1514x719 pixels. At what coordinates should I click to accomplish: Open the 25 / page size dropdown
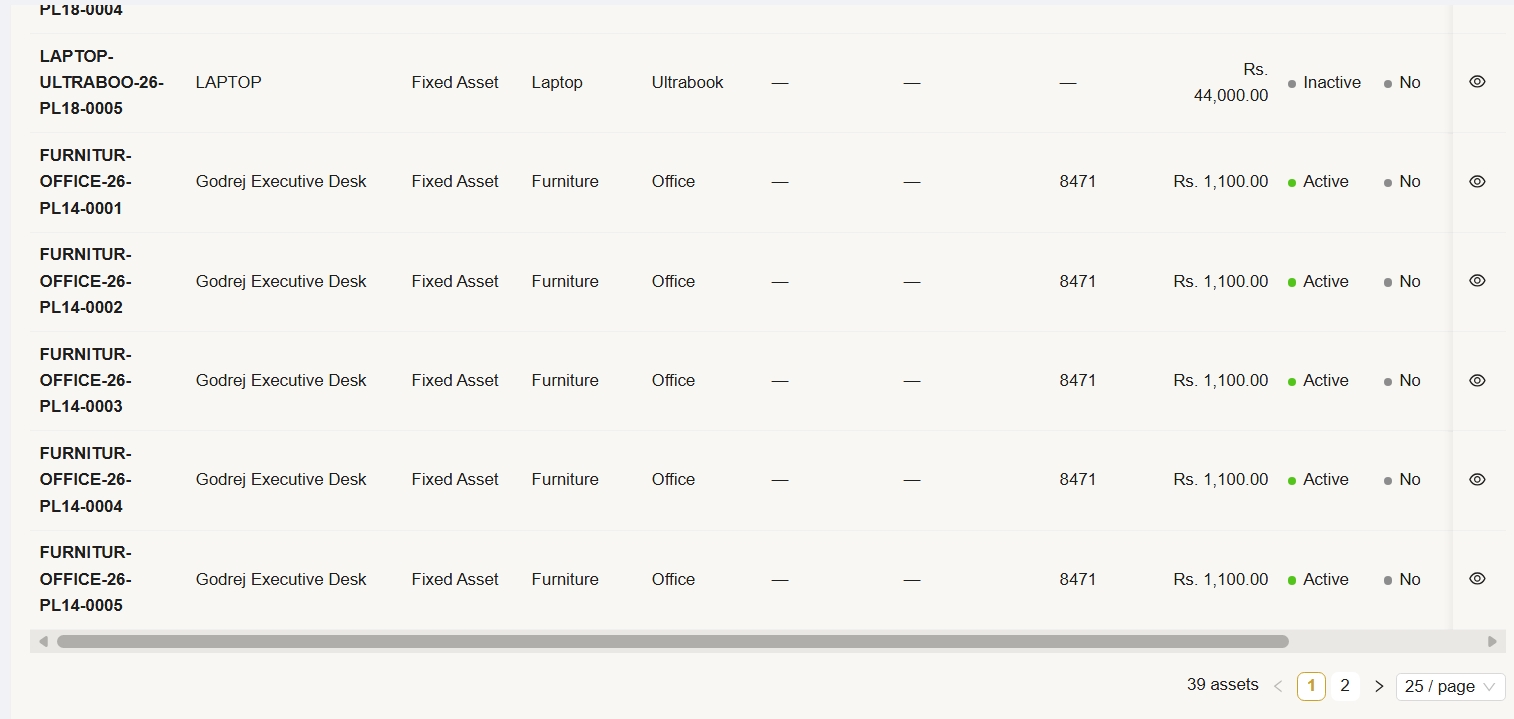point(1450,686)
